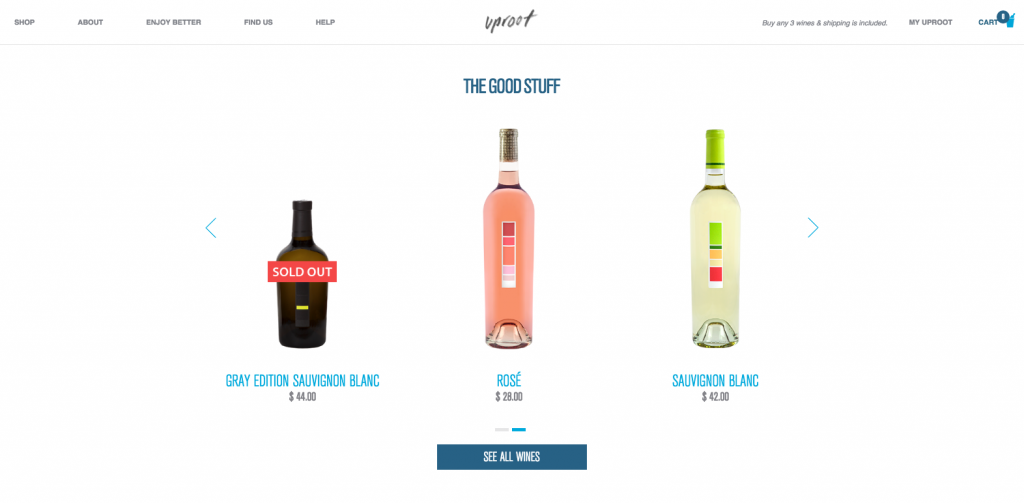Open the Enjoy Better menu
The height and width of the screenshot is (503, 1024).
click(174, 22)
